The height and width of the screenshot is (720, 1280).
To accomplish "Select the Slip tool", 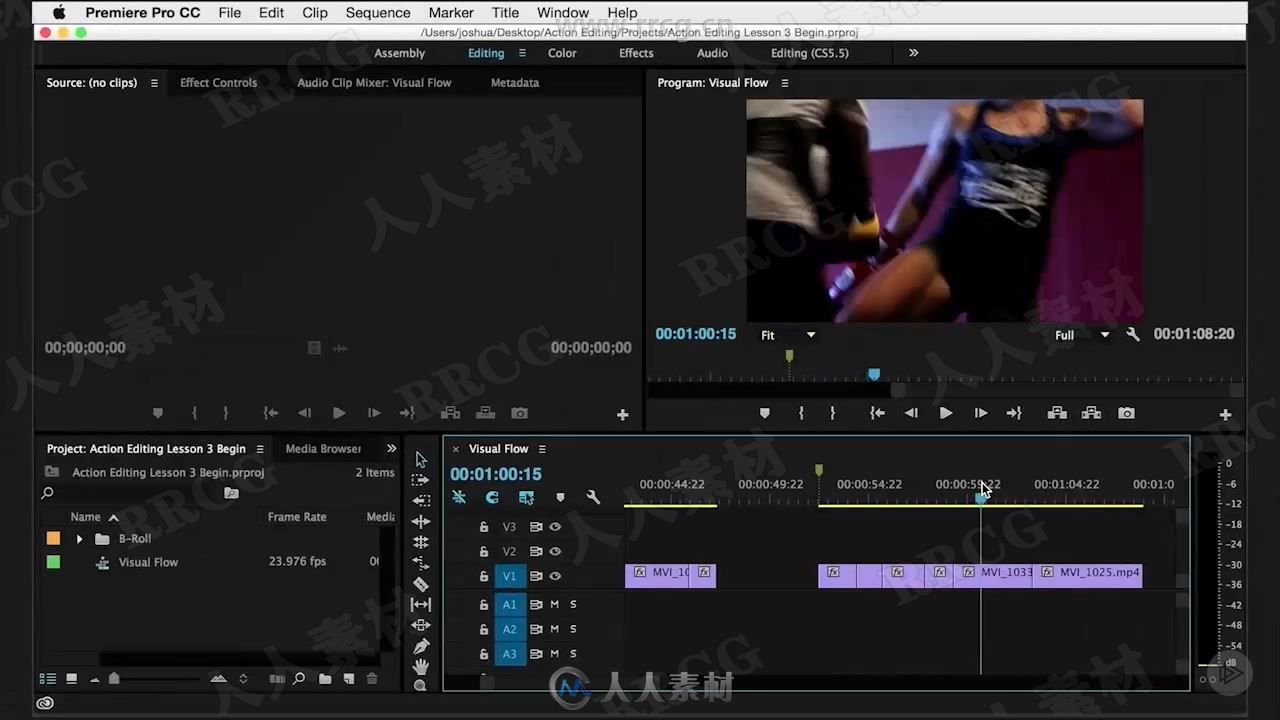I will coord(421,604).
